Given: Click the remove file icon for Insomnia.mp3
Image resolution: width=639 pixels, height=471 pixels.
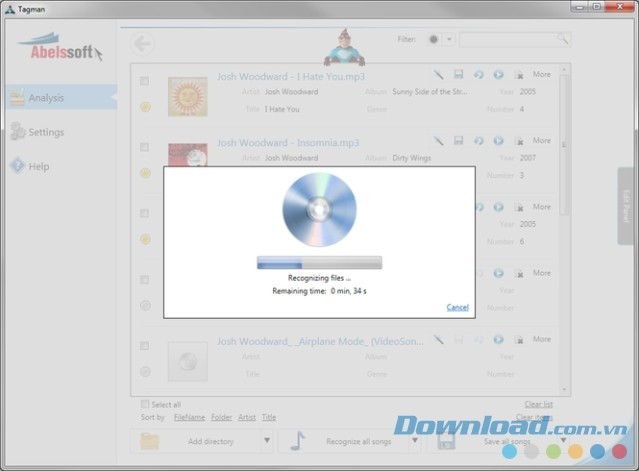Looking at the screenshot, I should pos(518,141).
